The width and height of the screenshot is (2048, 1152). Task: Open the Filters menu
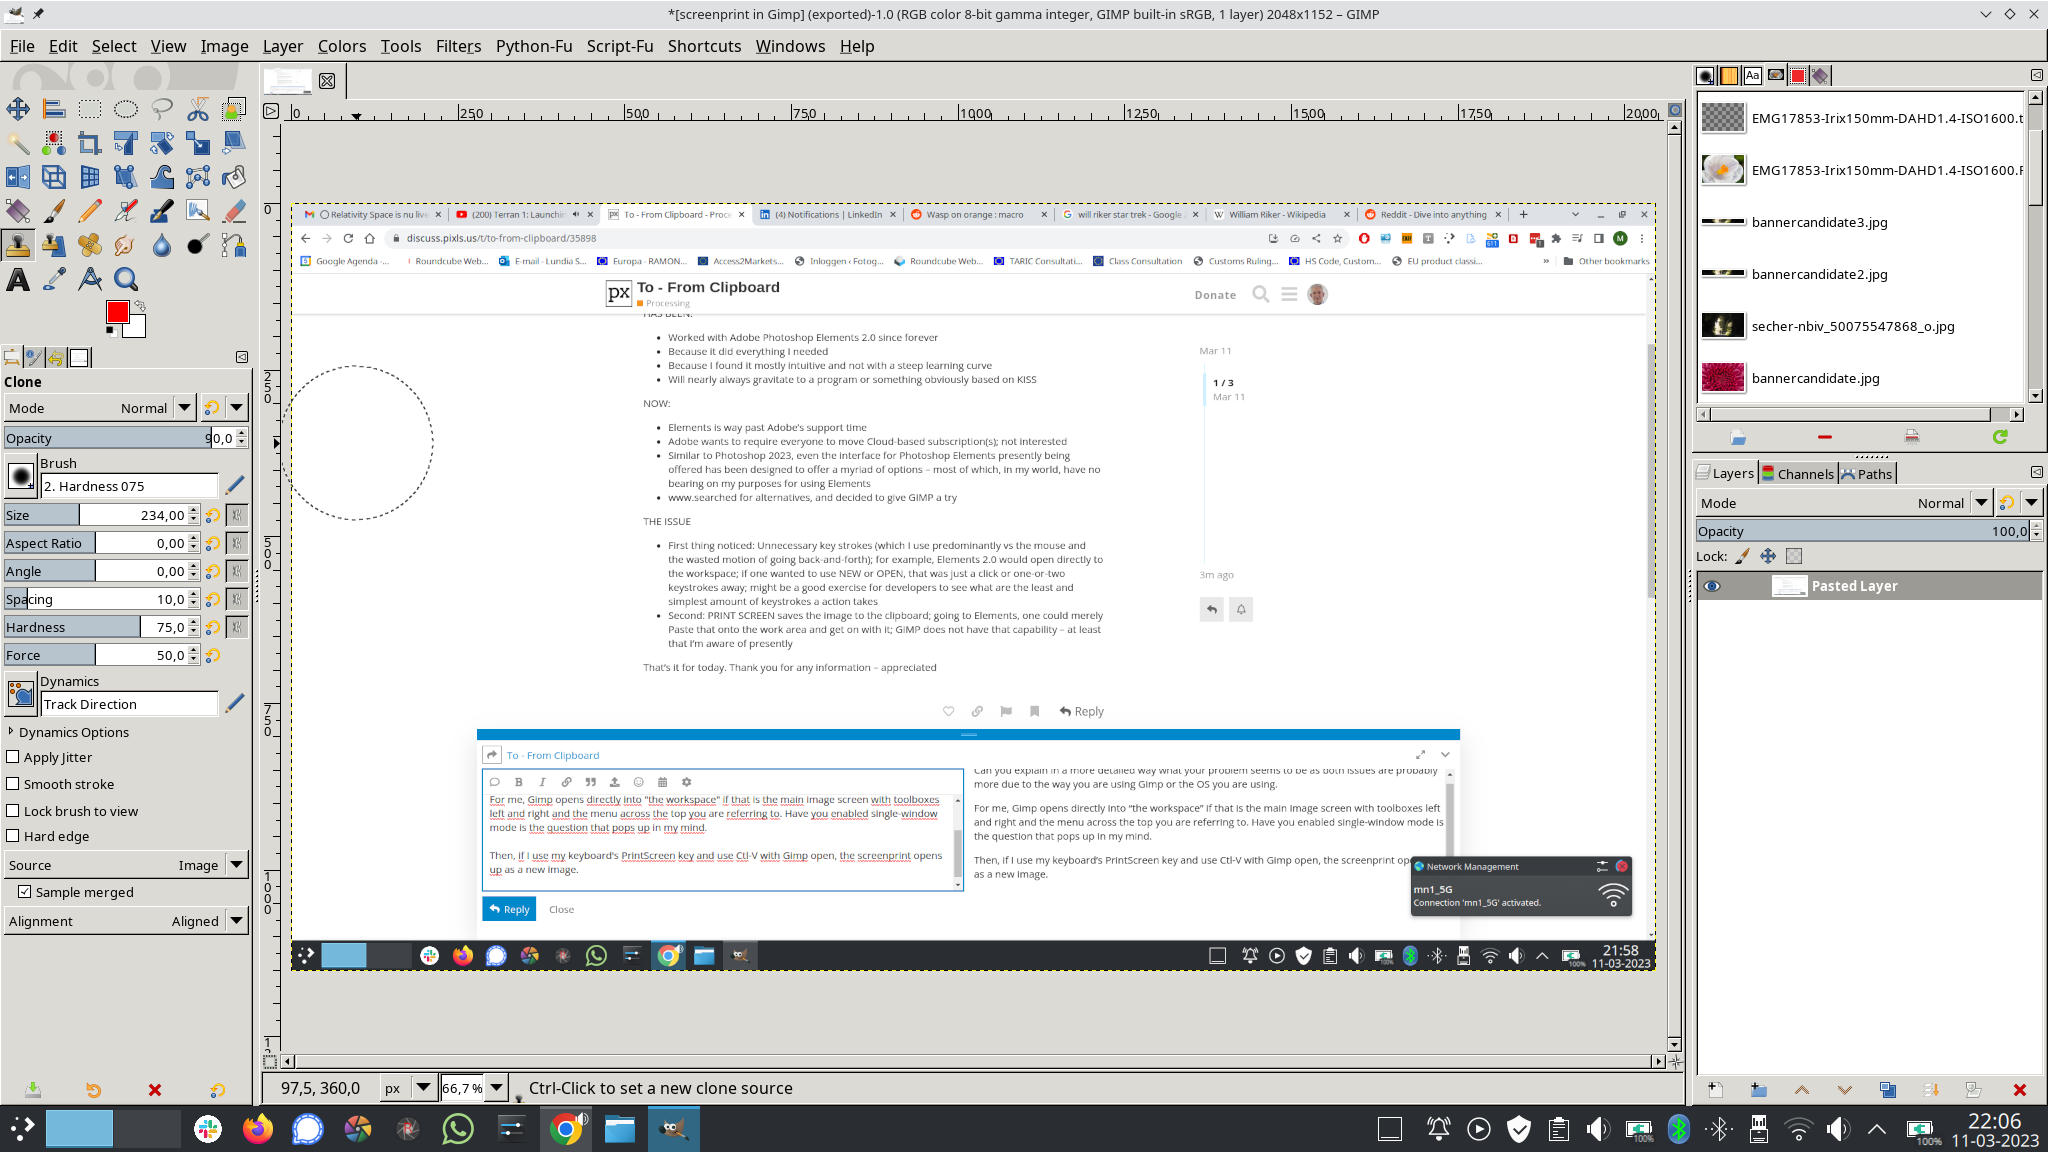[458, 46]
